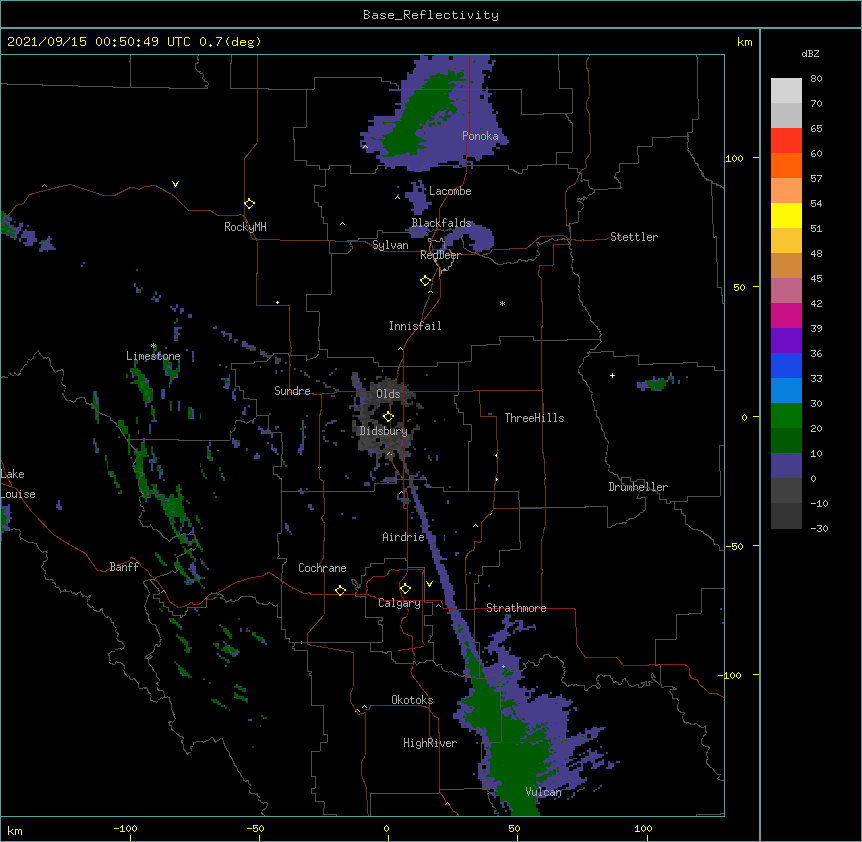The height and width of the screenshot is (842, 862).
Task: Click the Innisfail city label
Action: pos(415,326)
